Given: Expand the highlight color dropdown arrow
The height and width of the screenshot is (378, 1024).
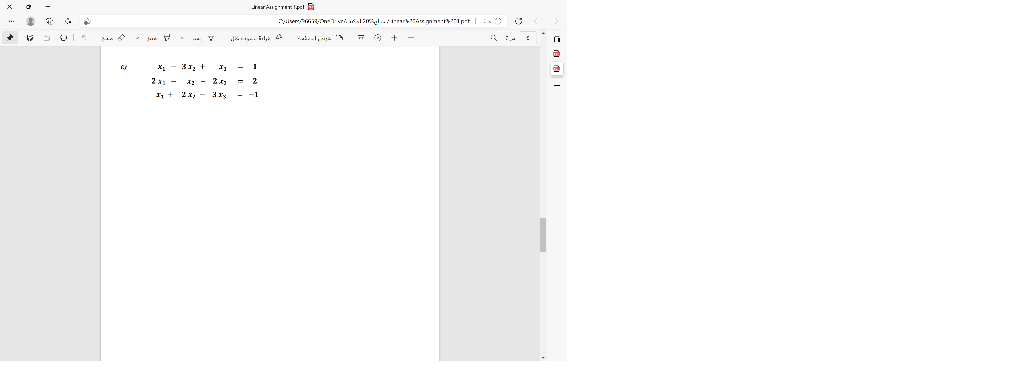Looking at the screenshot, I should [182, 39].
